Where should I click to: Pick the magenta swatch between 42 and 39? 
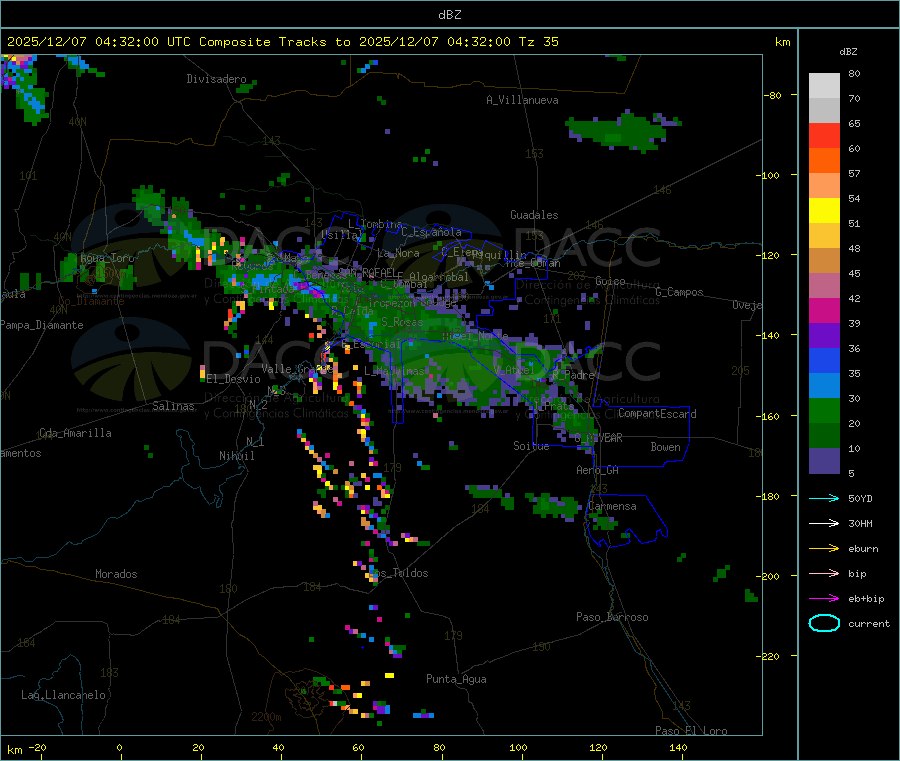point(824,310)
